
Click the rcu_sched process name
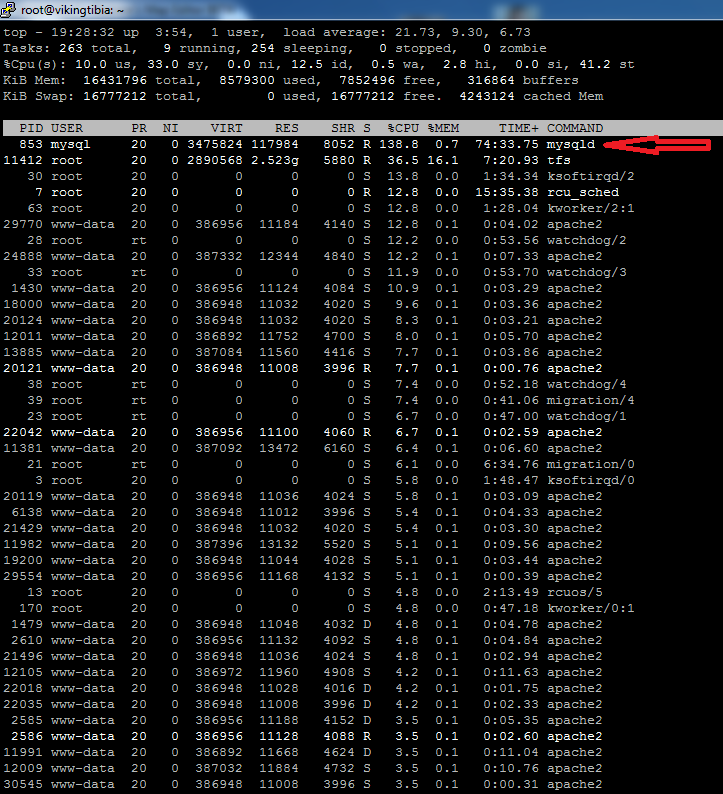[582, 192]
